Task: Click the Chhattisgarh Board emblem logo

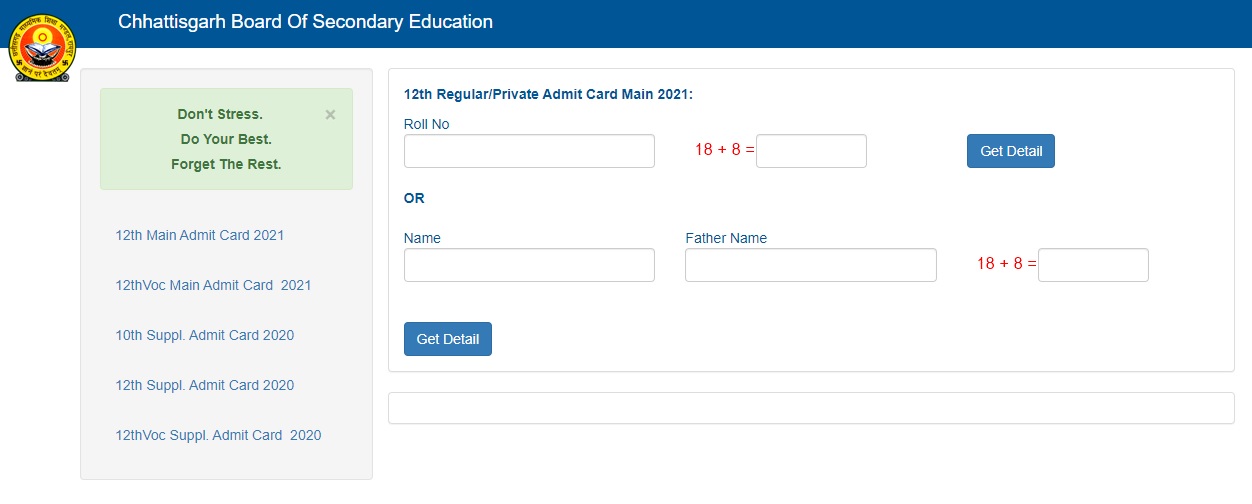Action: pos(41,47)
